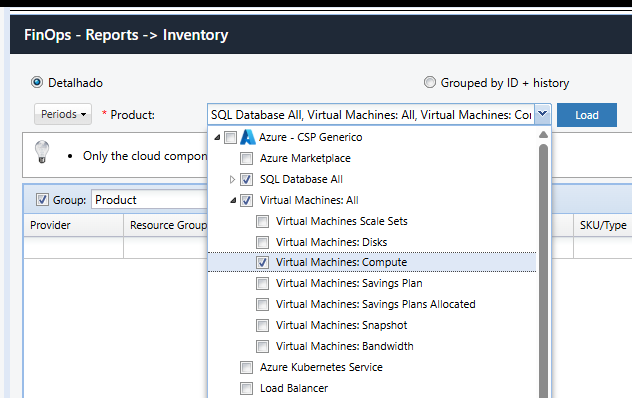The height and width of the screenshot is (398, 632).
Task: Select 'Virtual Machines: Compute' label
Action: coord(341,263)
